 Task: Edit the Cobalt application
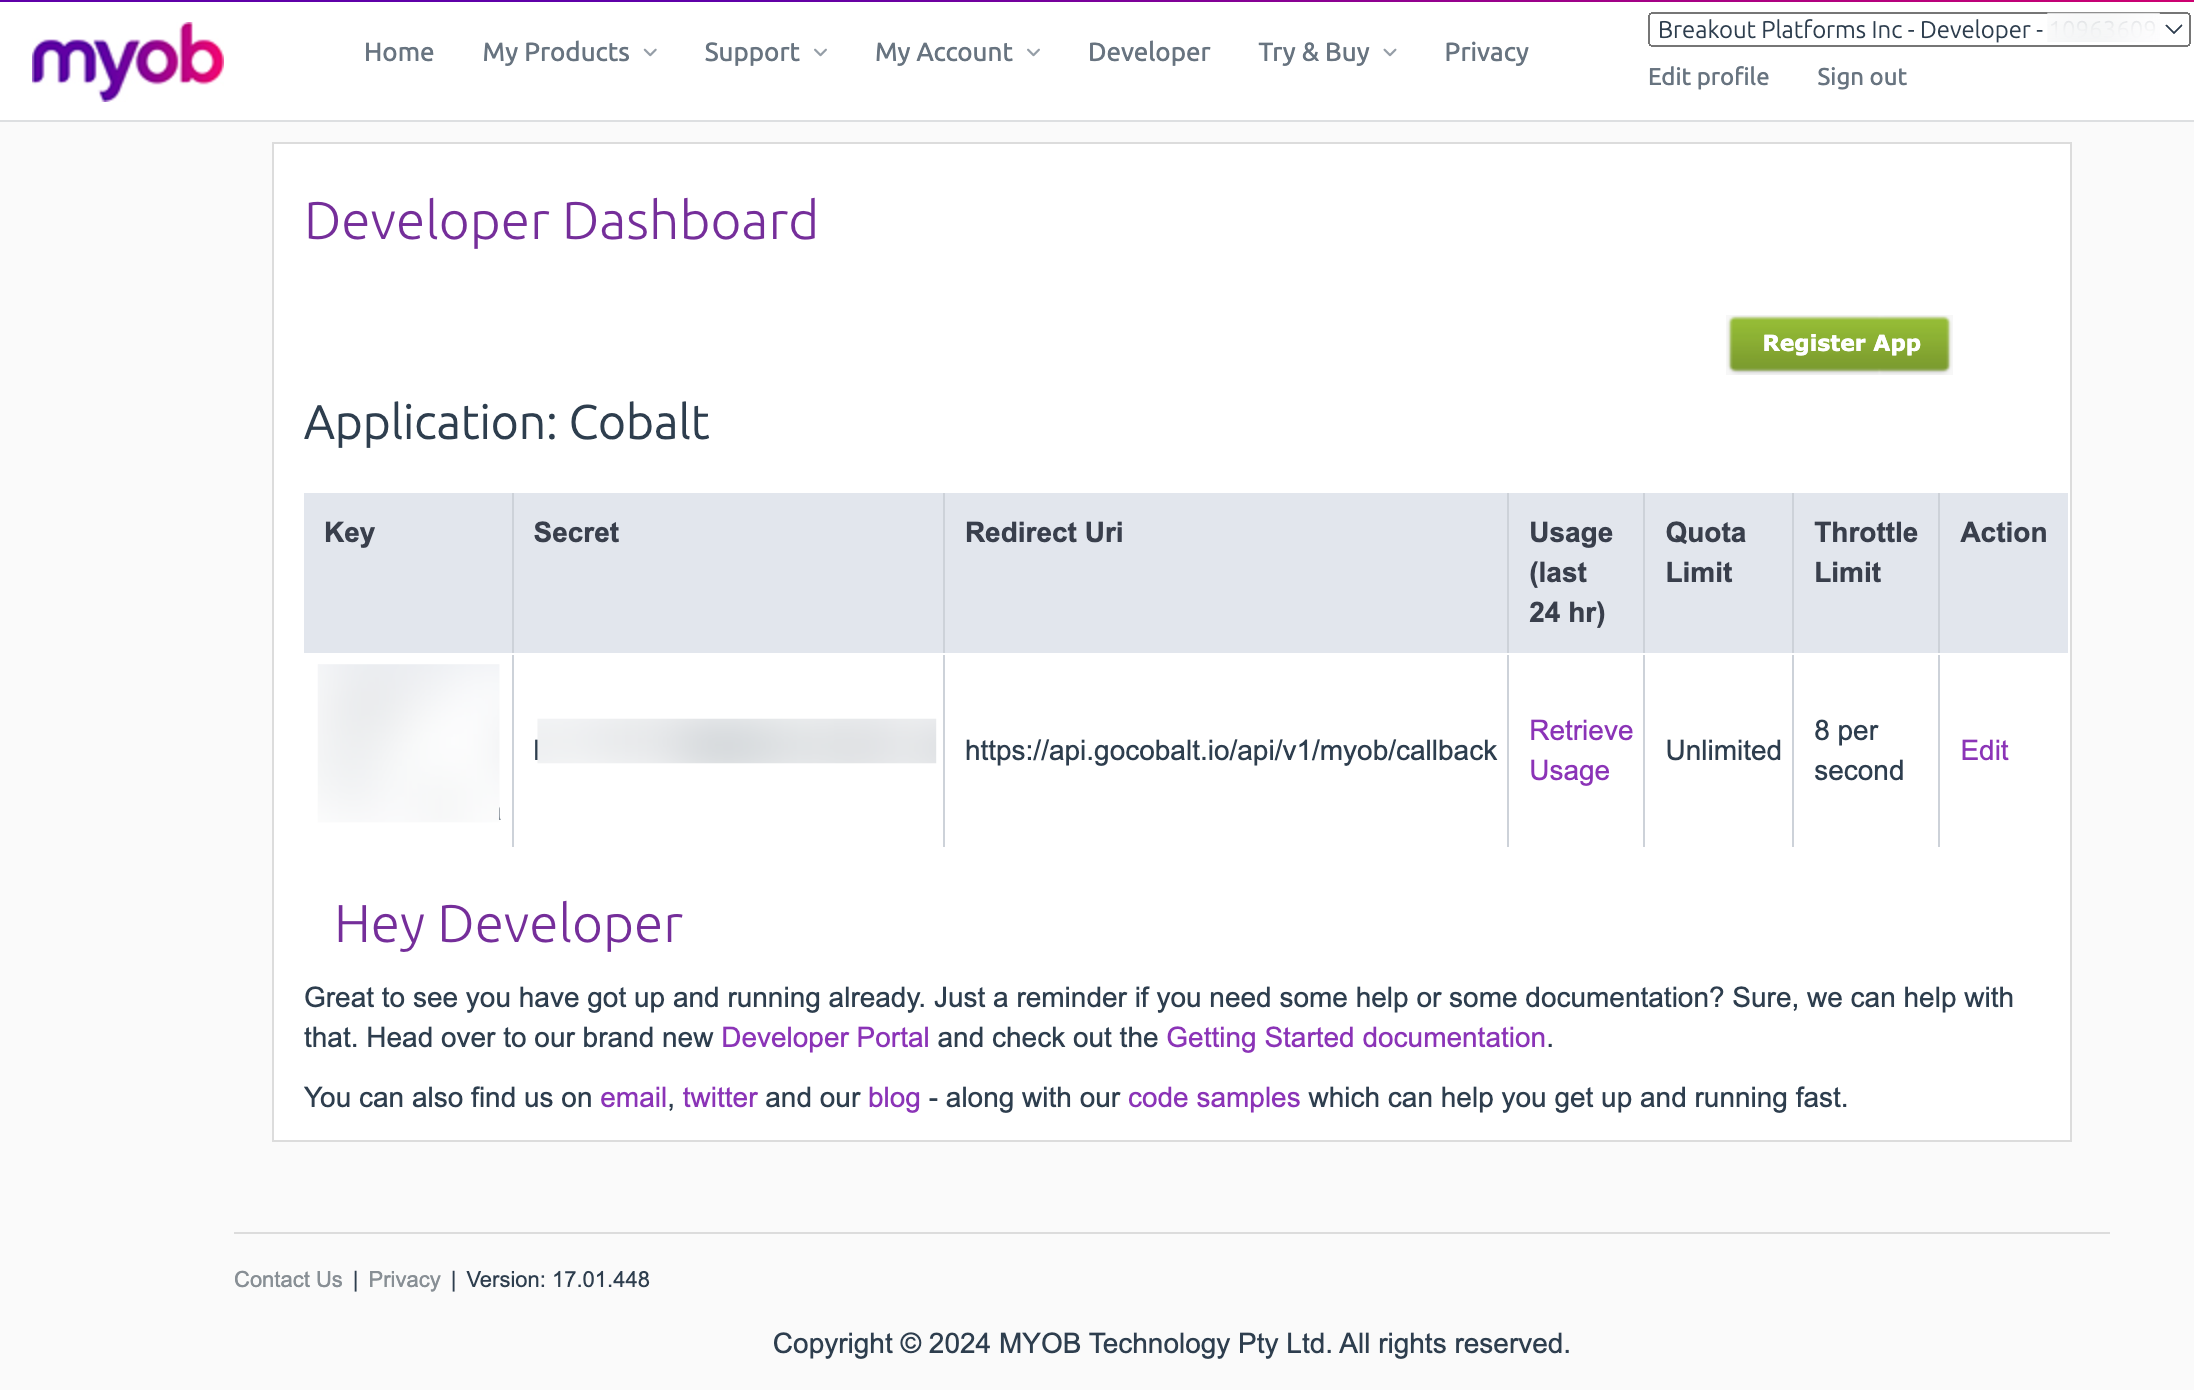1984,750
